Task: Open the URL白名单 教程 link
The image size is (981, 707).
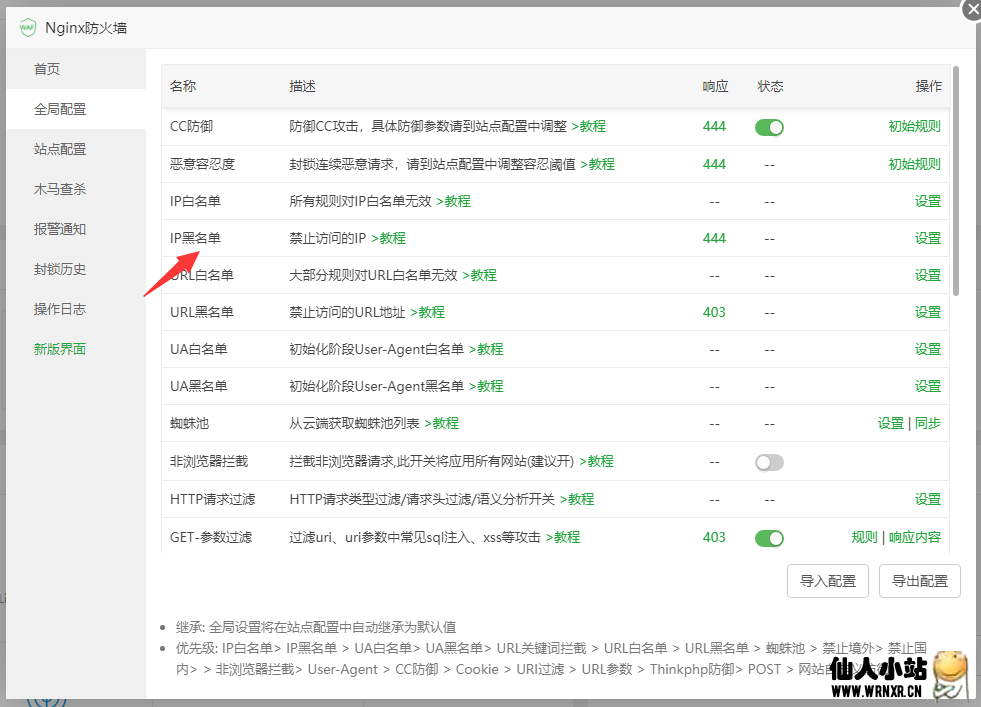Action: (479, 275)
